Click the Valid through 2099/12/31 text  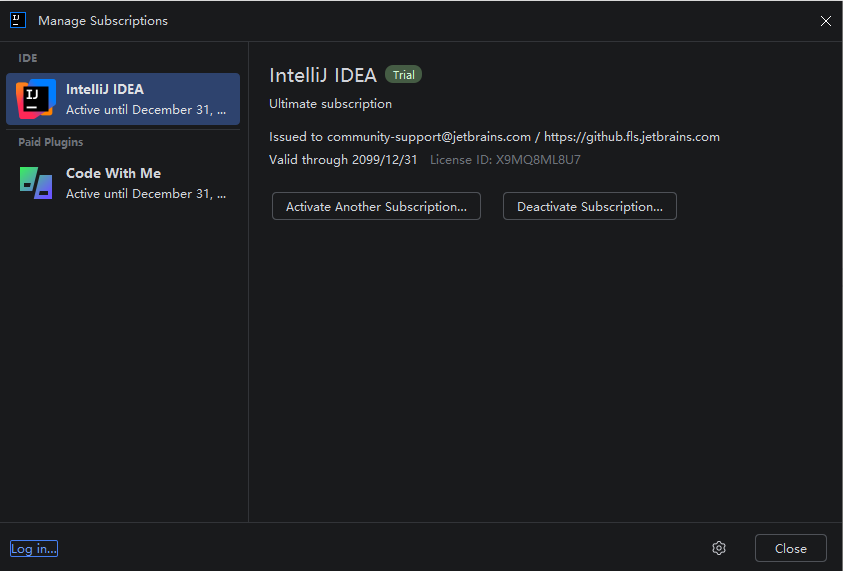[343, 160]
